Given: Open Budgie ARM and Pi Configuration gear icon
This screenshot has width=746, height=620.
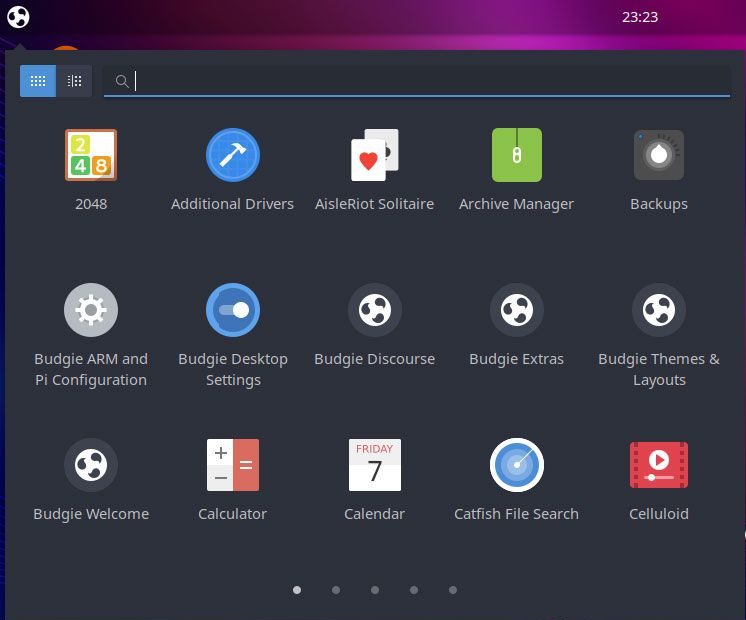Looking at the screenshot, I should tap(91, 310).
